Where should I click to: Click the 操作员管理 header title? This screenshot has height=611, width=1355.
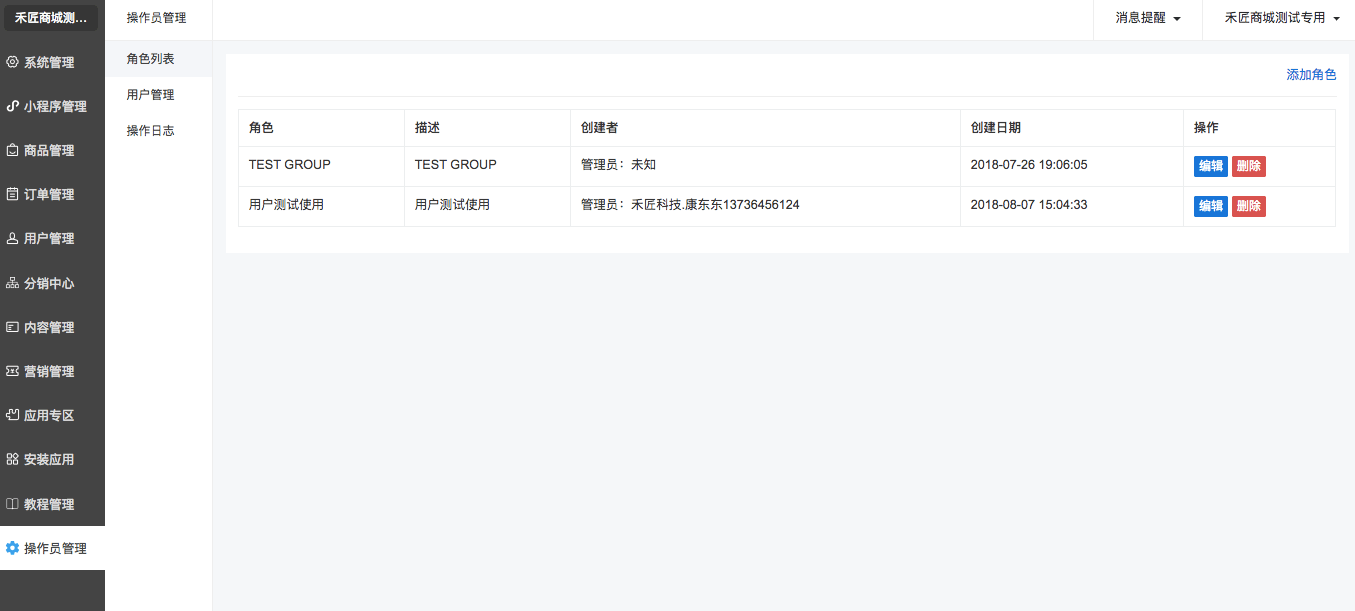coord(156,18)
